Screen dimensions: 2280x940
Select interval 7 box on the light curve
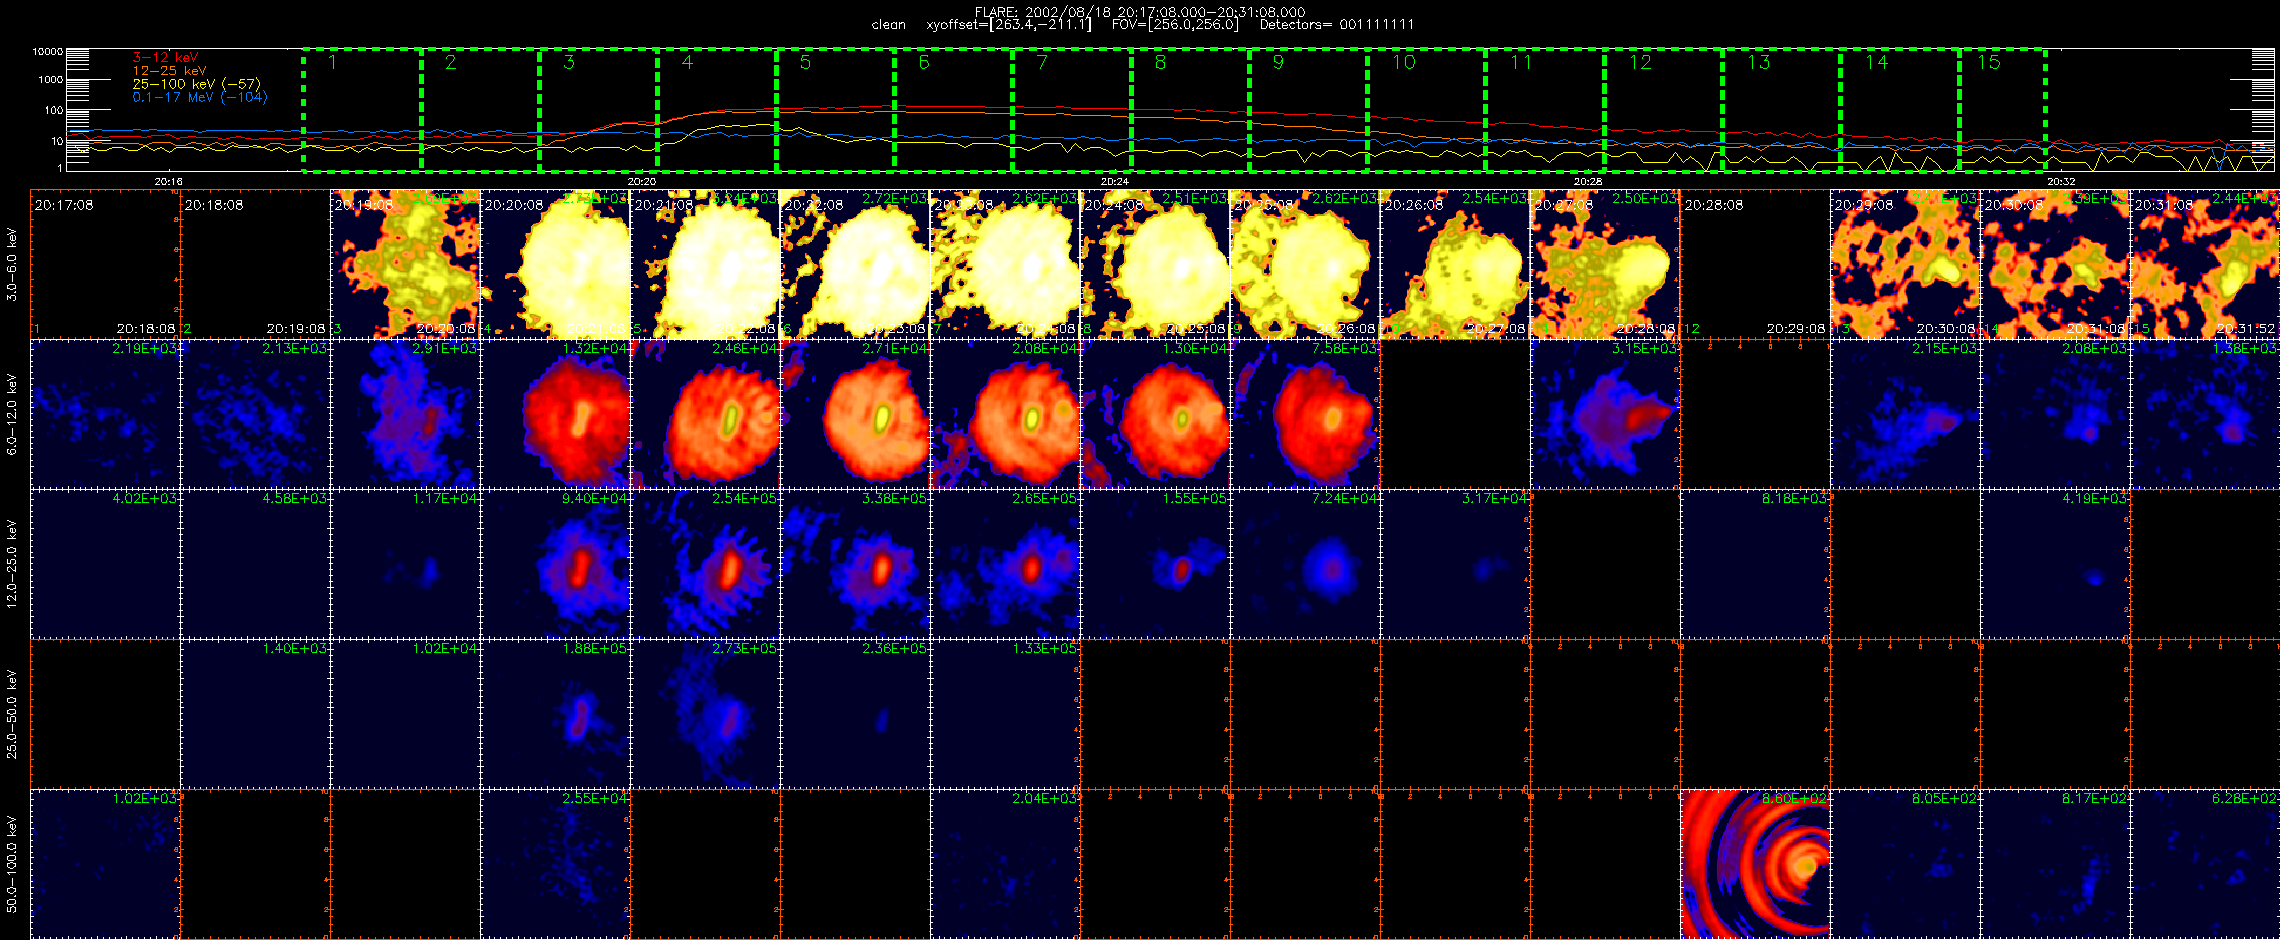pos(1071,108)
